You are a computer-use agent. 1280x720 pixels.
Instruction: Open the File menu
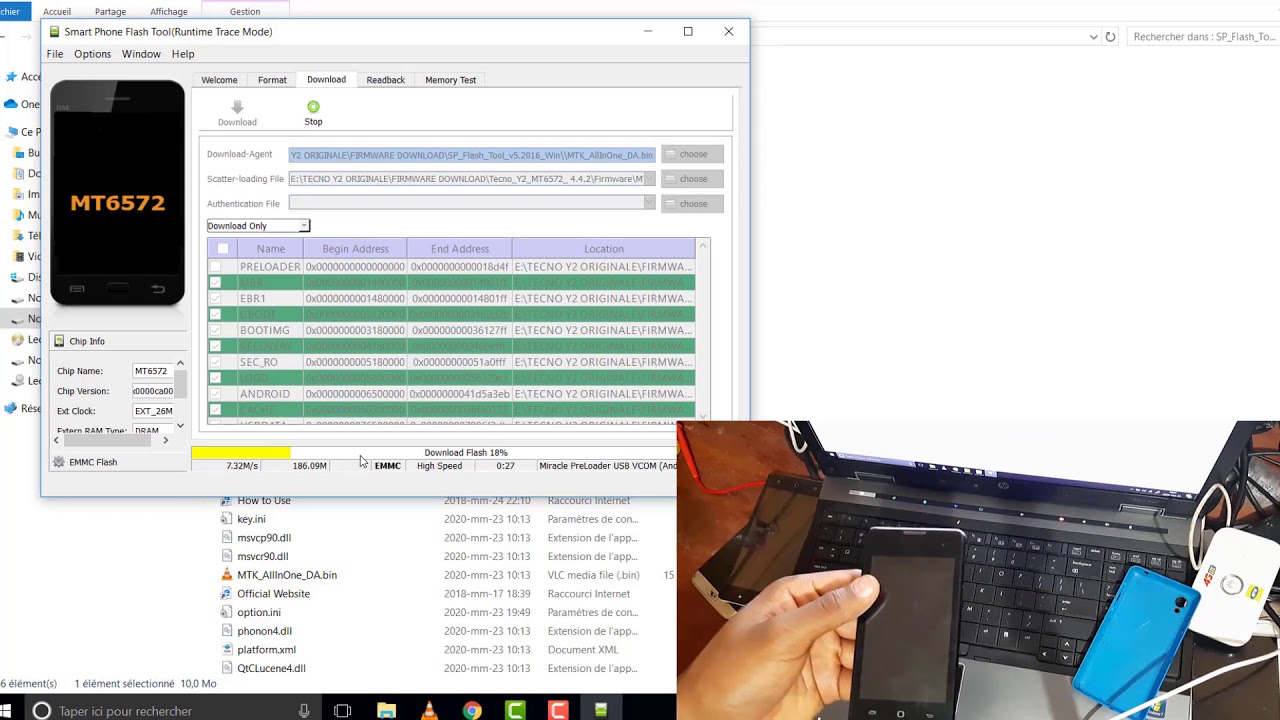pyautogui.click(x=55, y=54)
